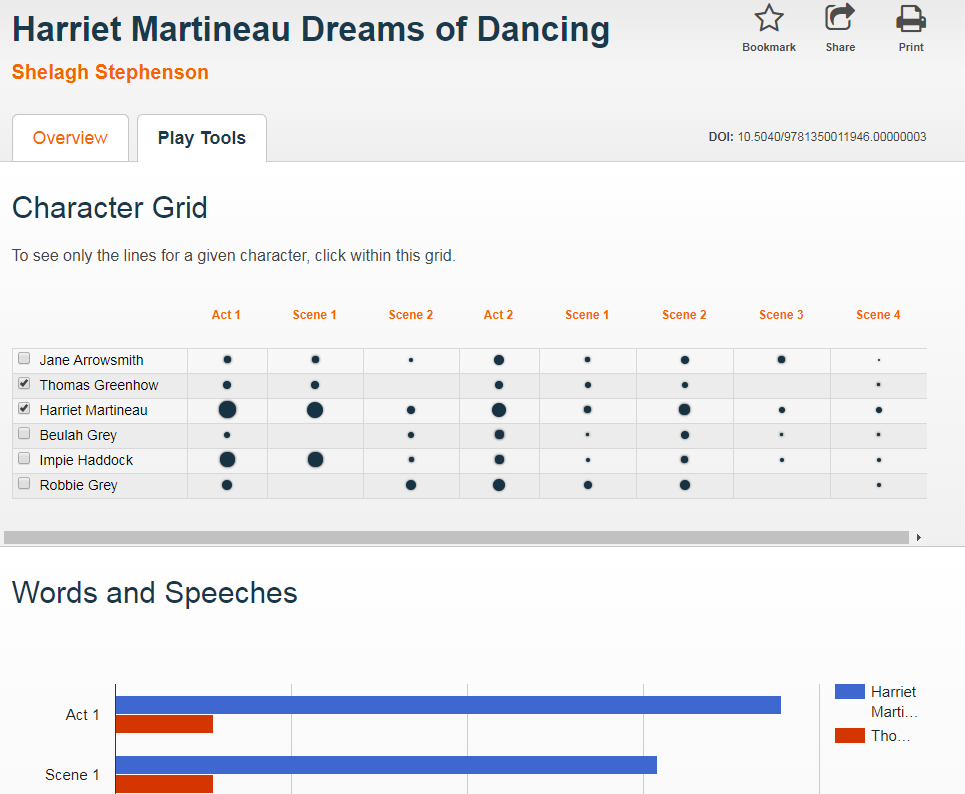Click the blue Harriet Martineau legend swatch
This screenshot has width=965, height=794.
849,692
